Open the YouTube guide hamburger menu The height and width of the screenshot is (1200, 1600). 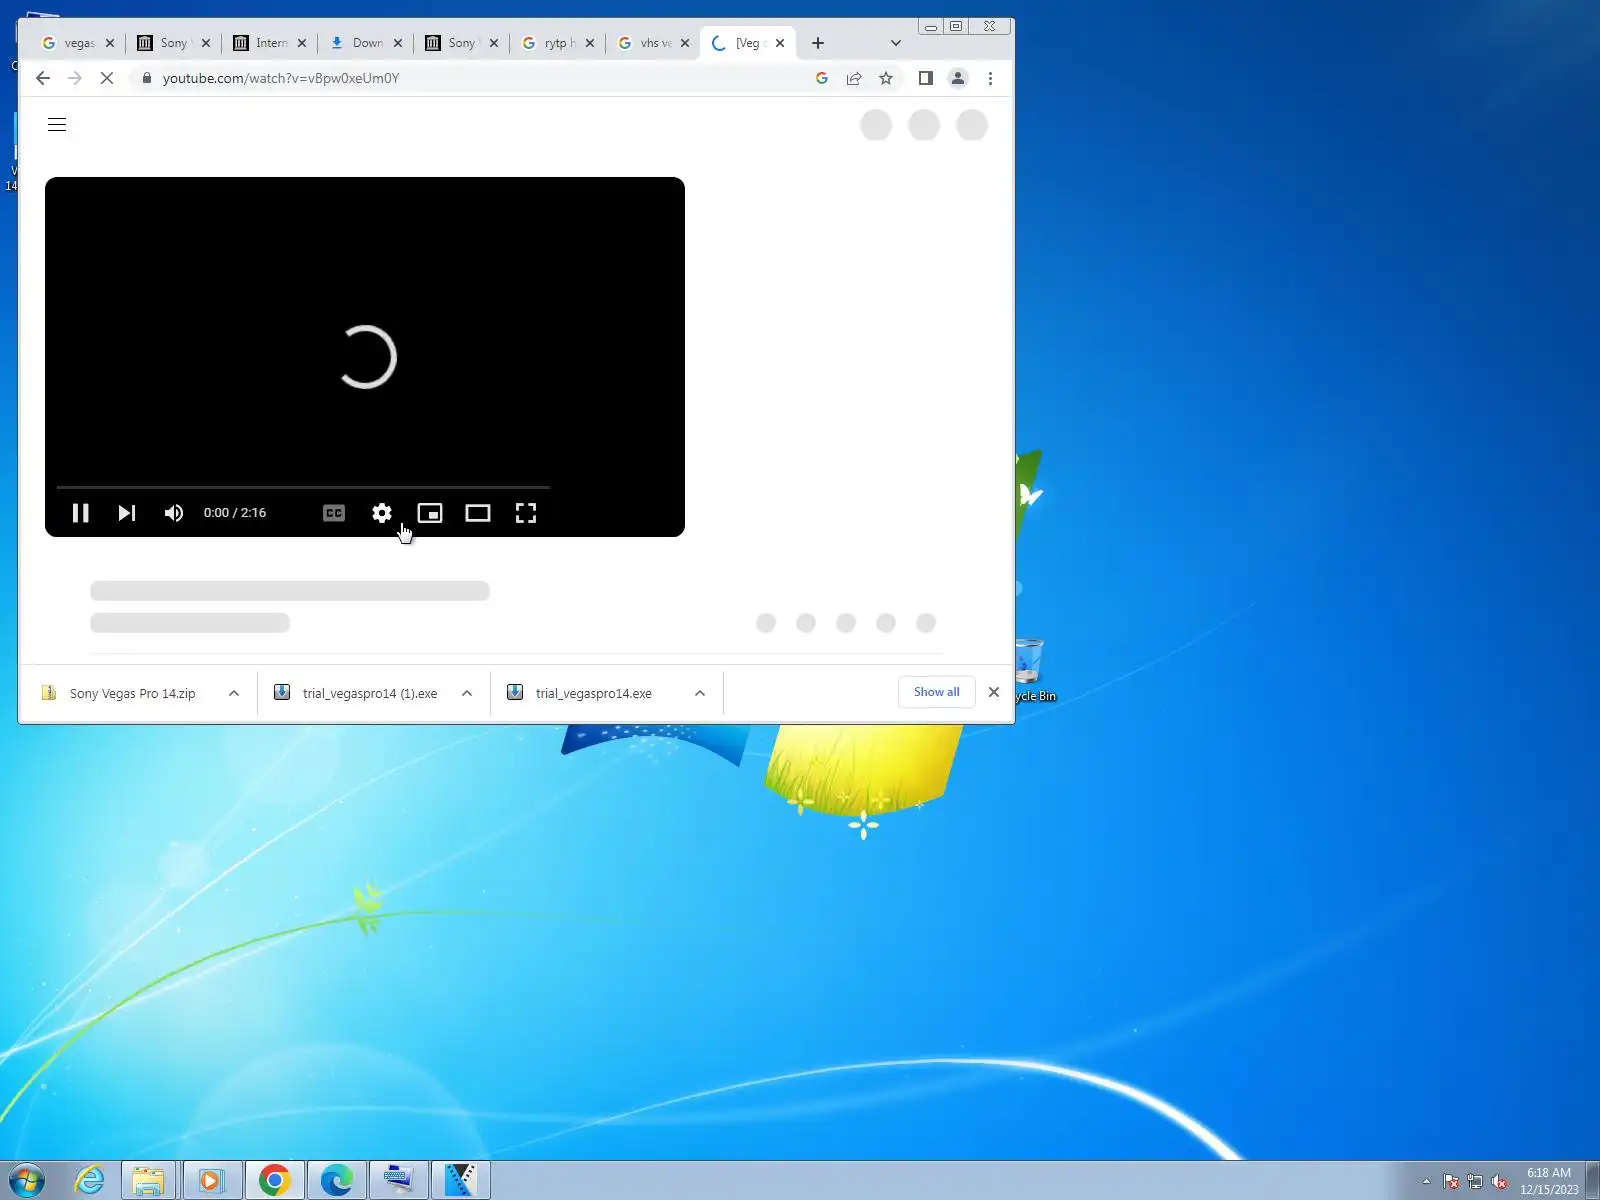tap(57, 125)
